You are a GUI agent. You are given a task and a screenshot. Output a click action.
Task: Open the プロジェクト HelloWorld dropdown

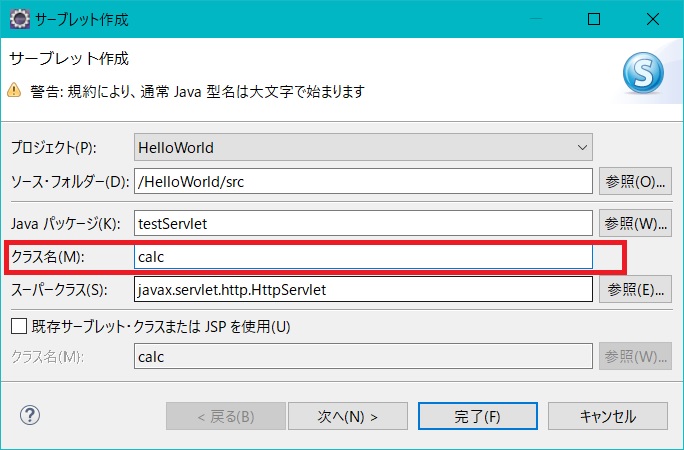point(363,147)
